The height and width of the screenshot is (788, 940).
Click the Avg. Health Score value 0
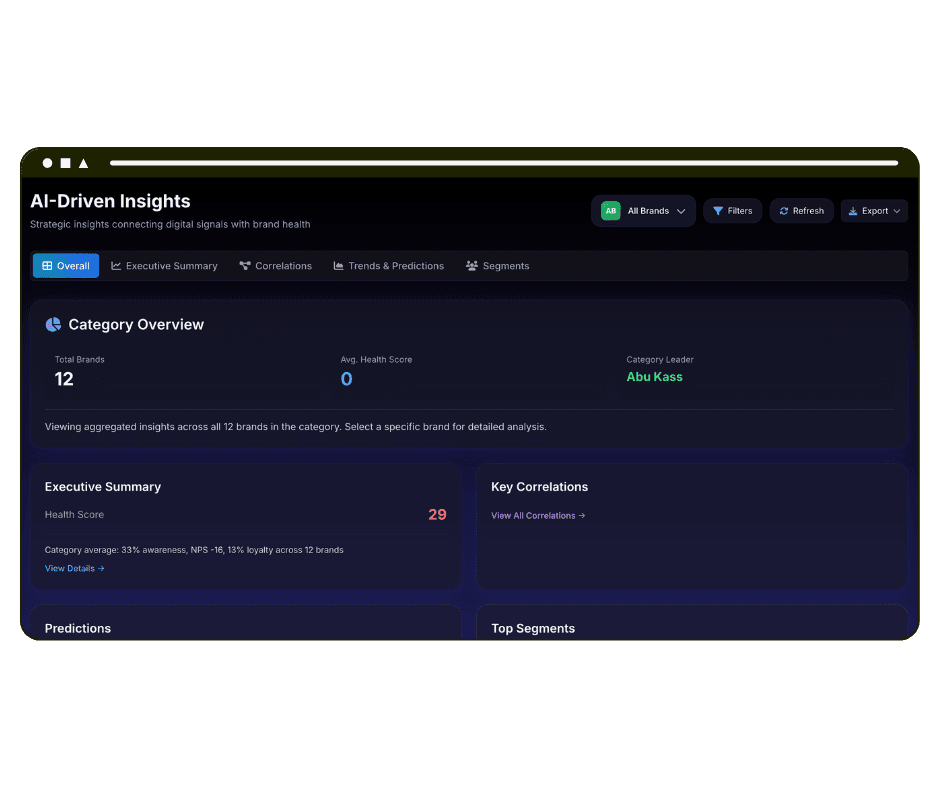pyautogui.click(x=347, y=379)
